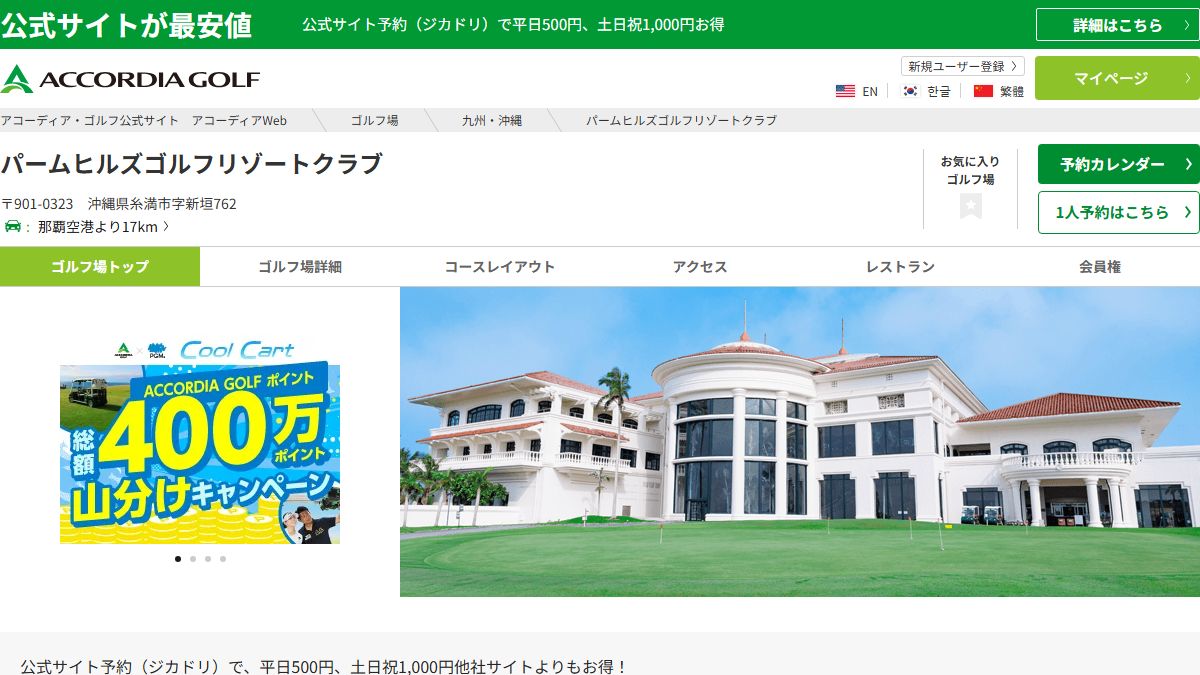This screenshot has width=1200, height=675.
Task: Select コースレイアウト tab
Action: click(500, 266)
